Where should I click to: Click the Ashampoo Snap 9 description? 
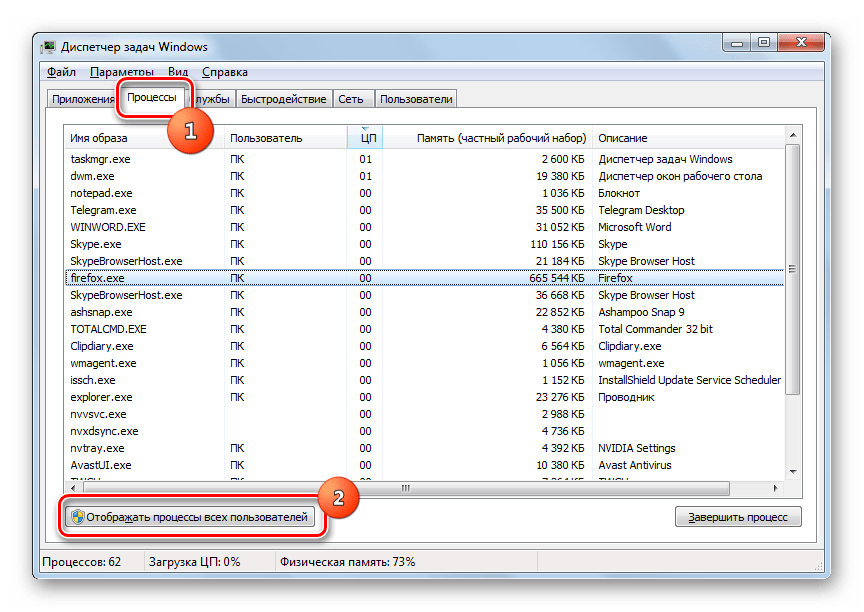pyautogui.click(x=641, y=312)
